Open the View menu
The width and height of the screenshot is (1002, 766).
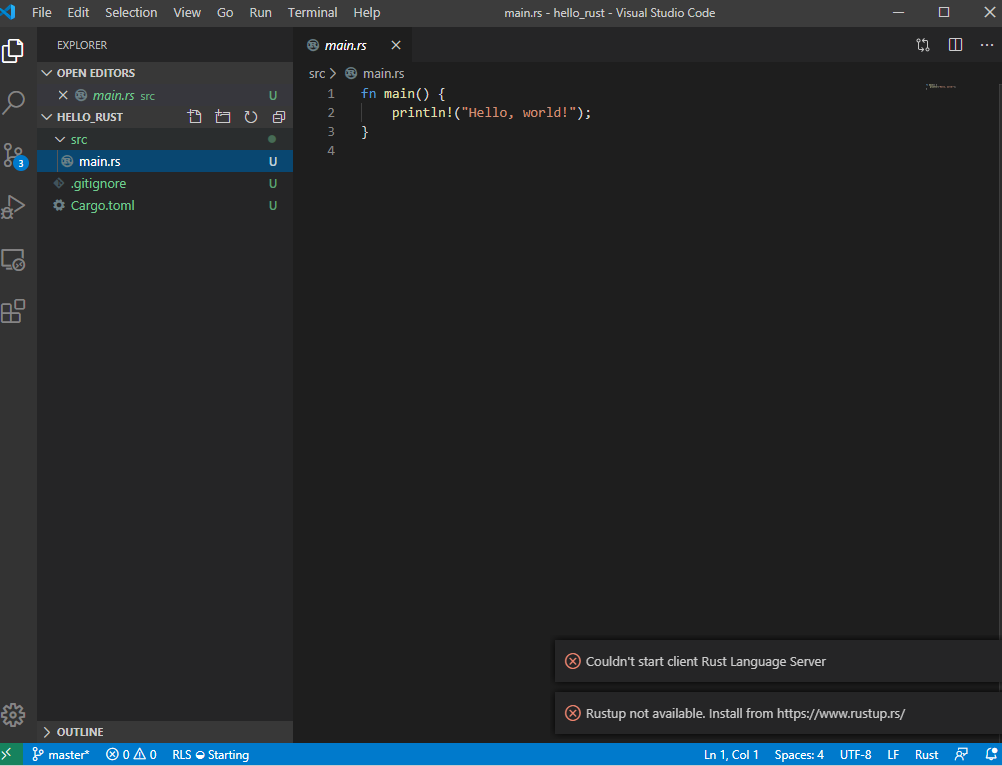click(187, 13)
